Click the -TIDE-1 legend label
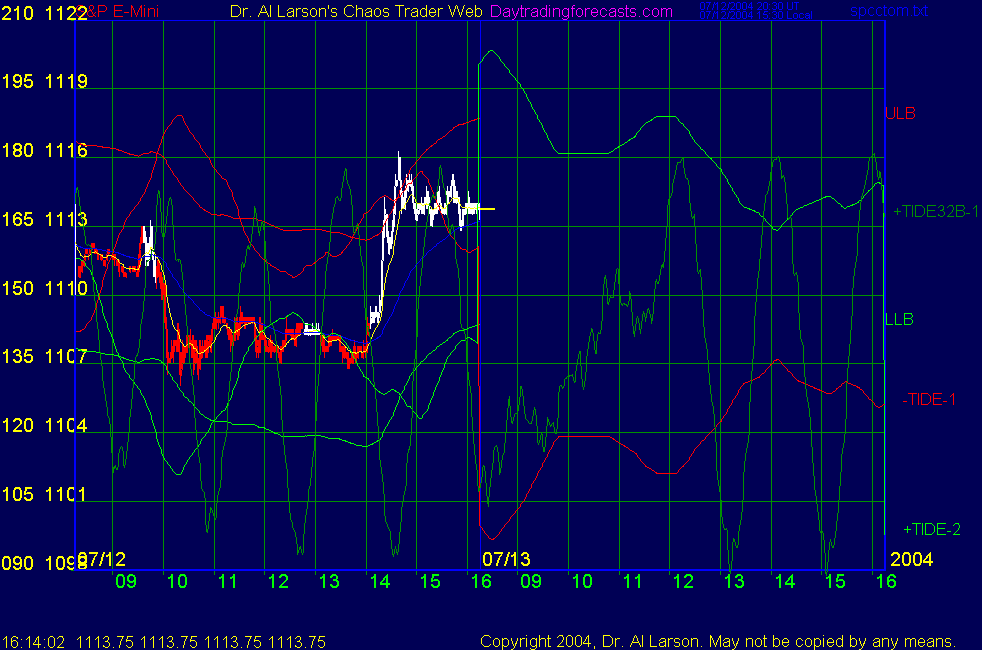 coord(929,400)
